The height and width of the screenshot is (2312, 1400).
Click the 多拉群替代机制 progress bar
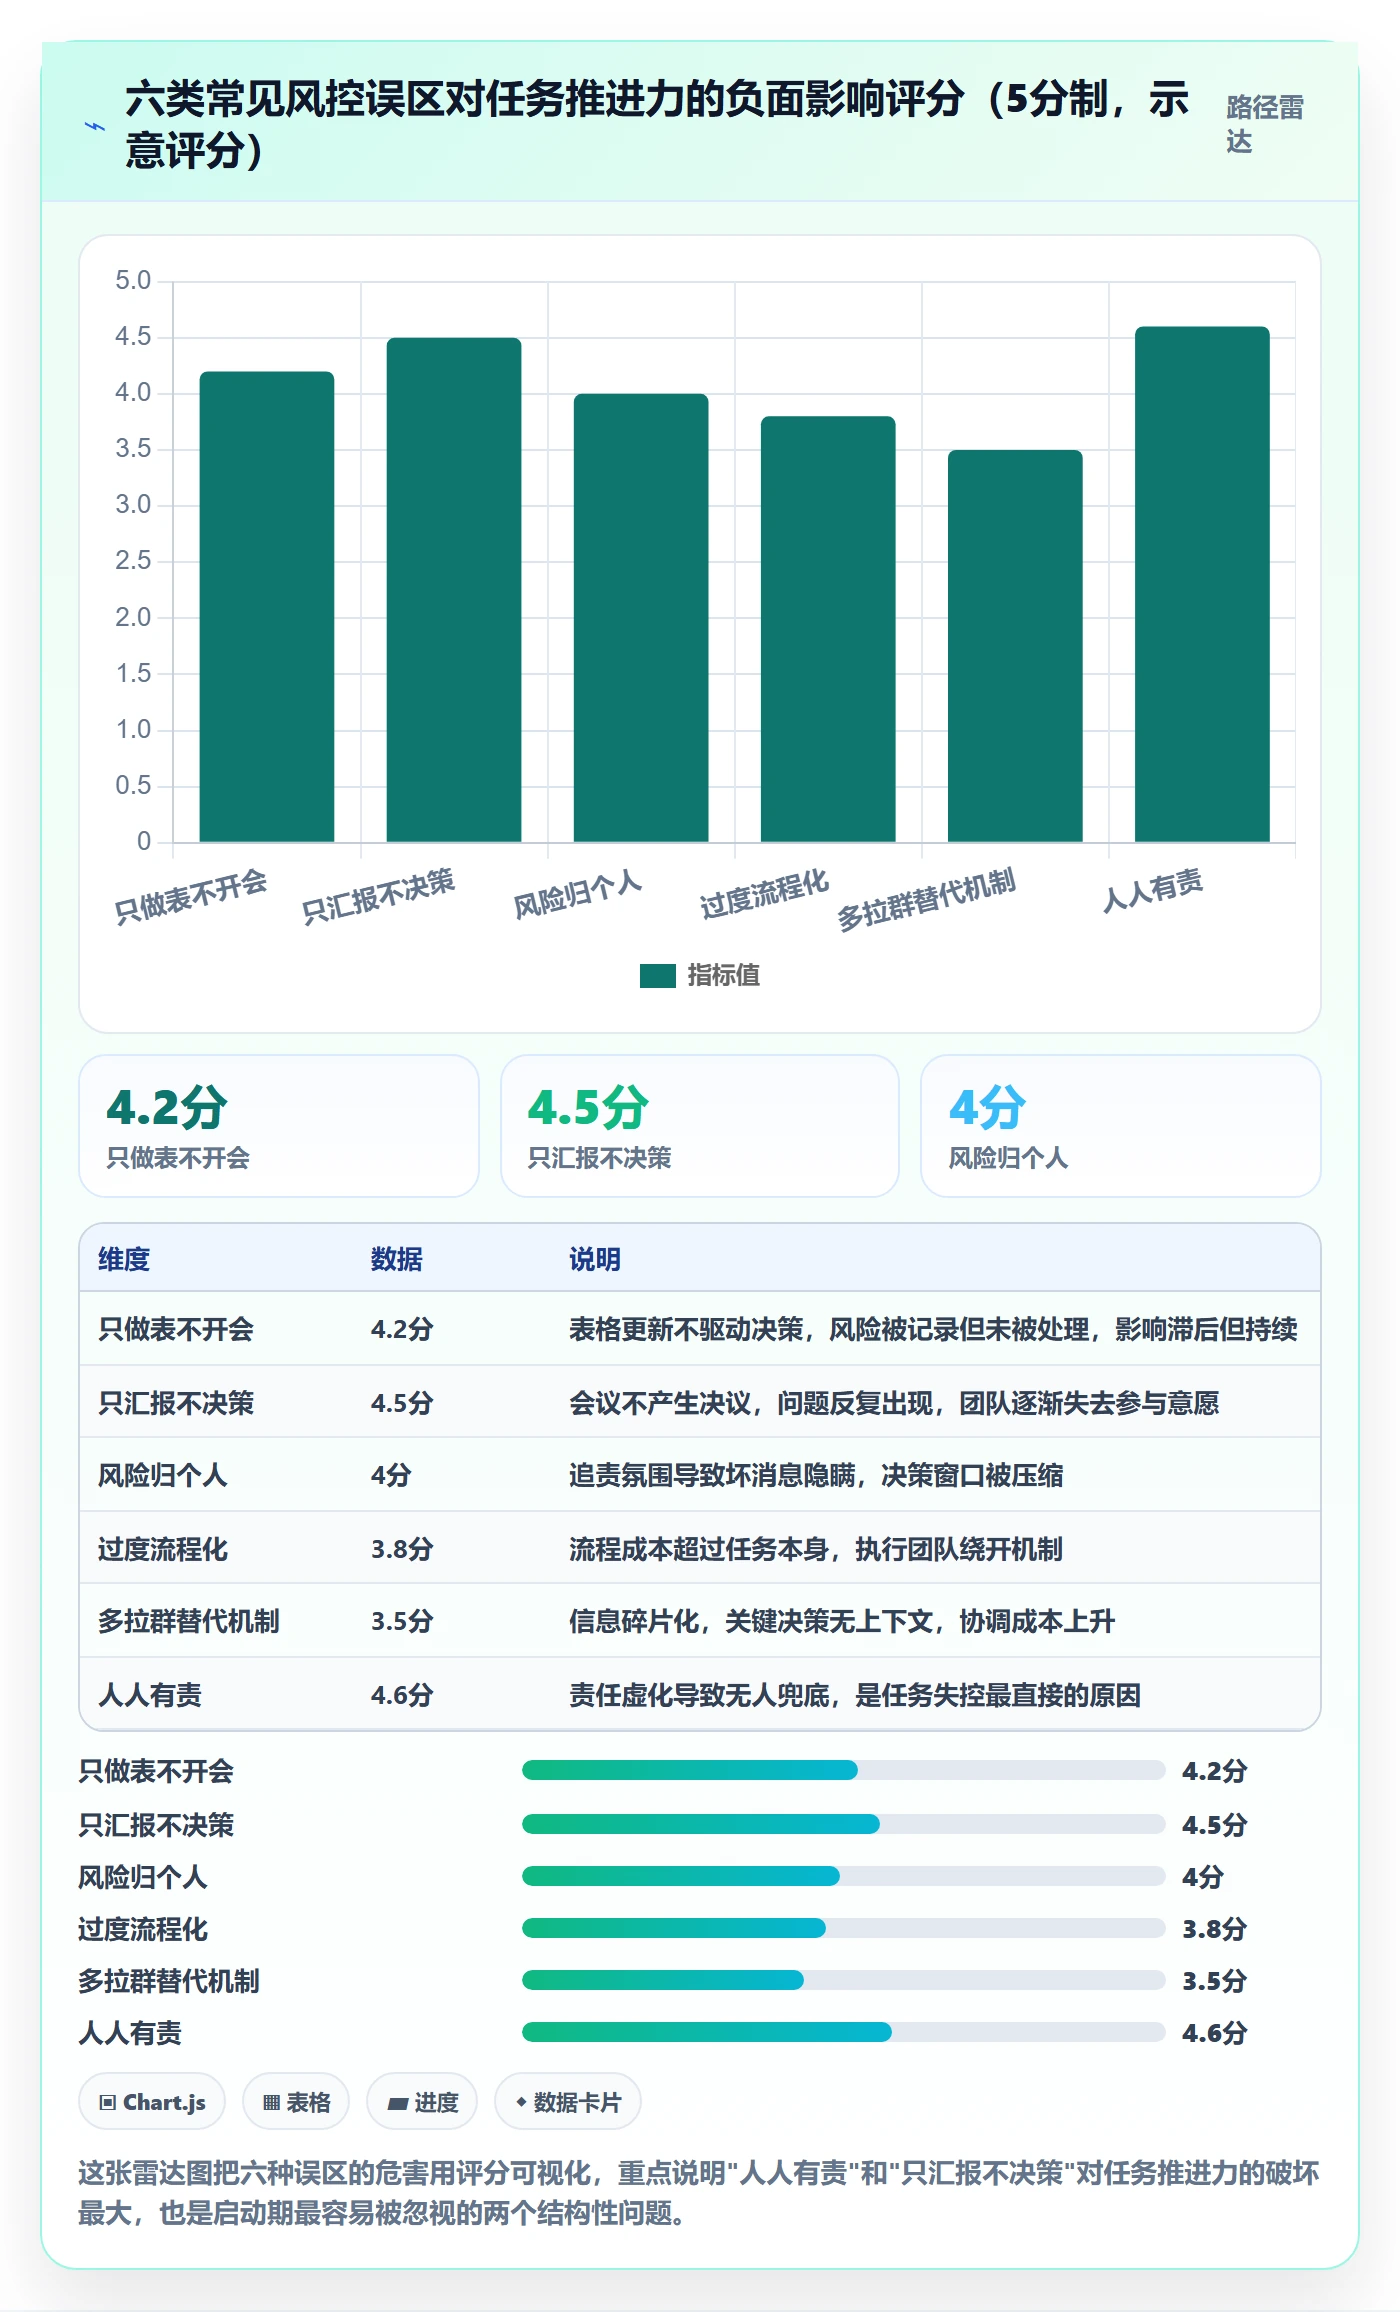coord(843,1980)
